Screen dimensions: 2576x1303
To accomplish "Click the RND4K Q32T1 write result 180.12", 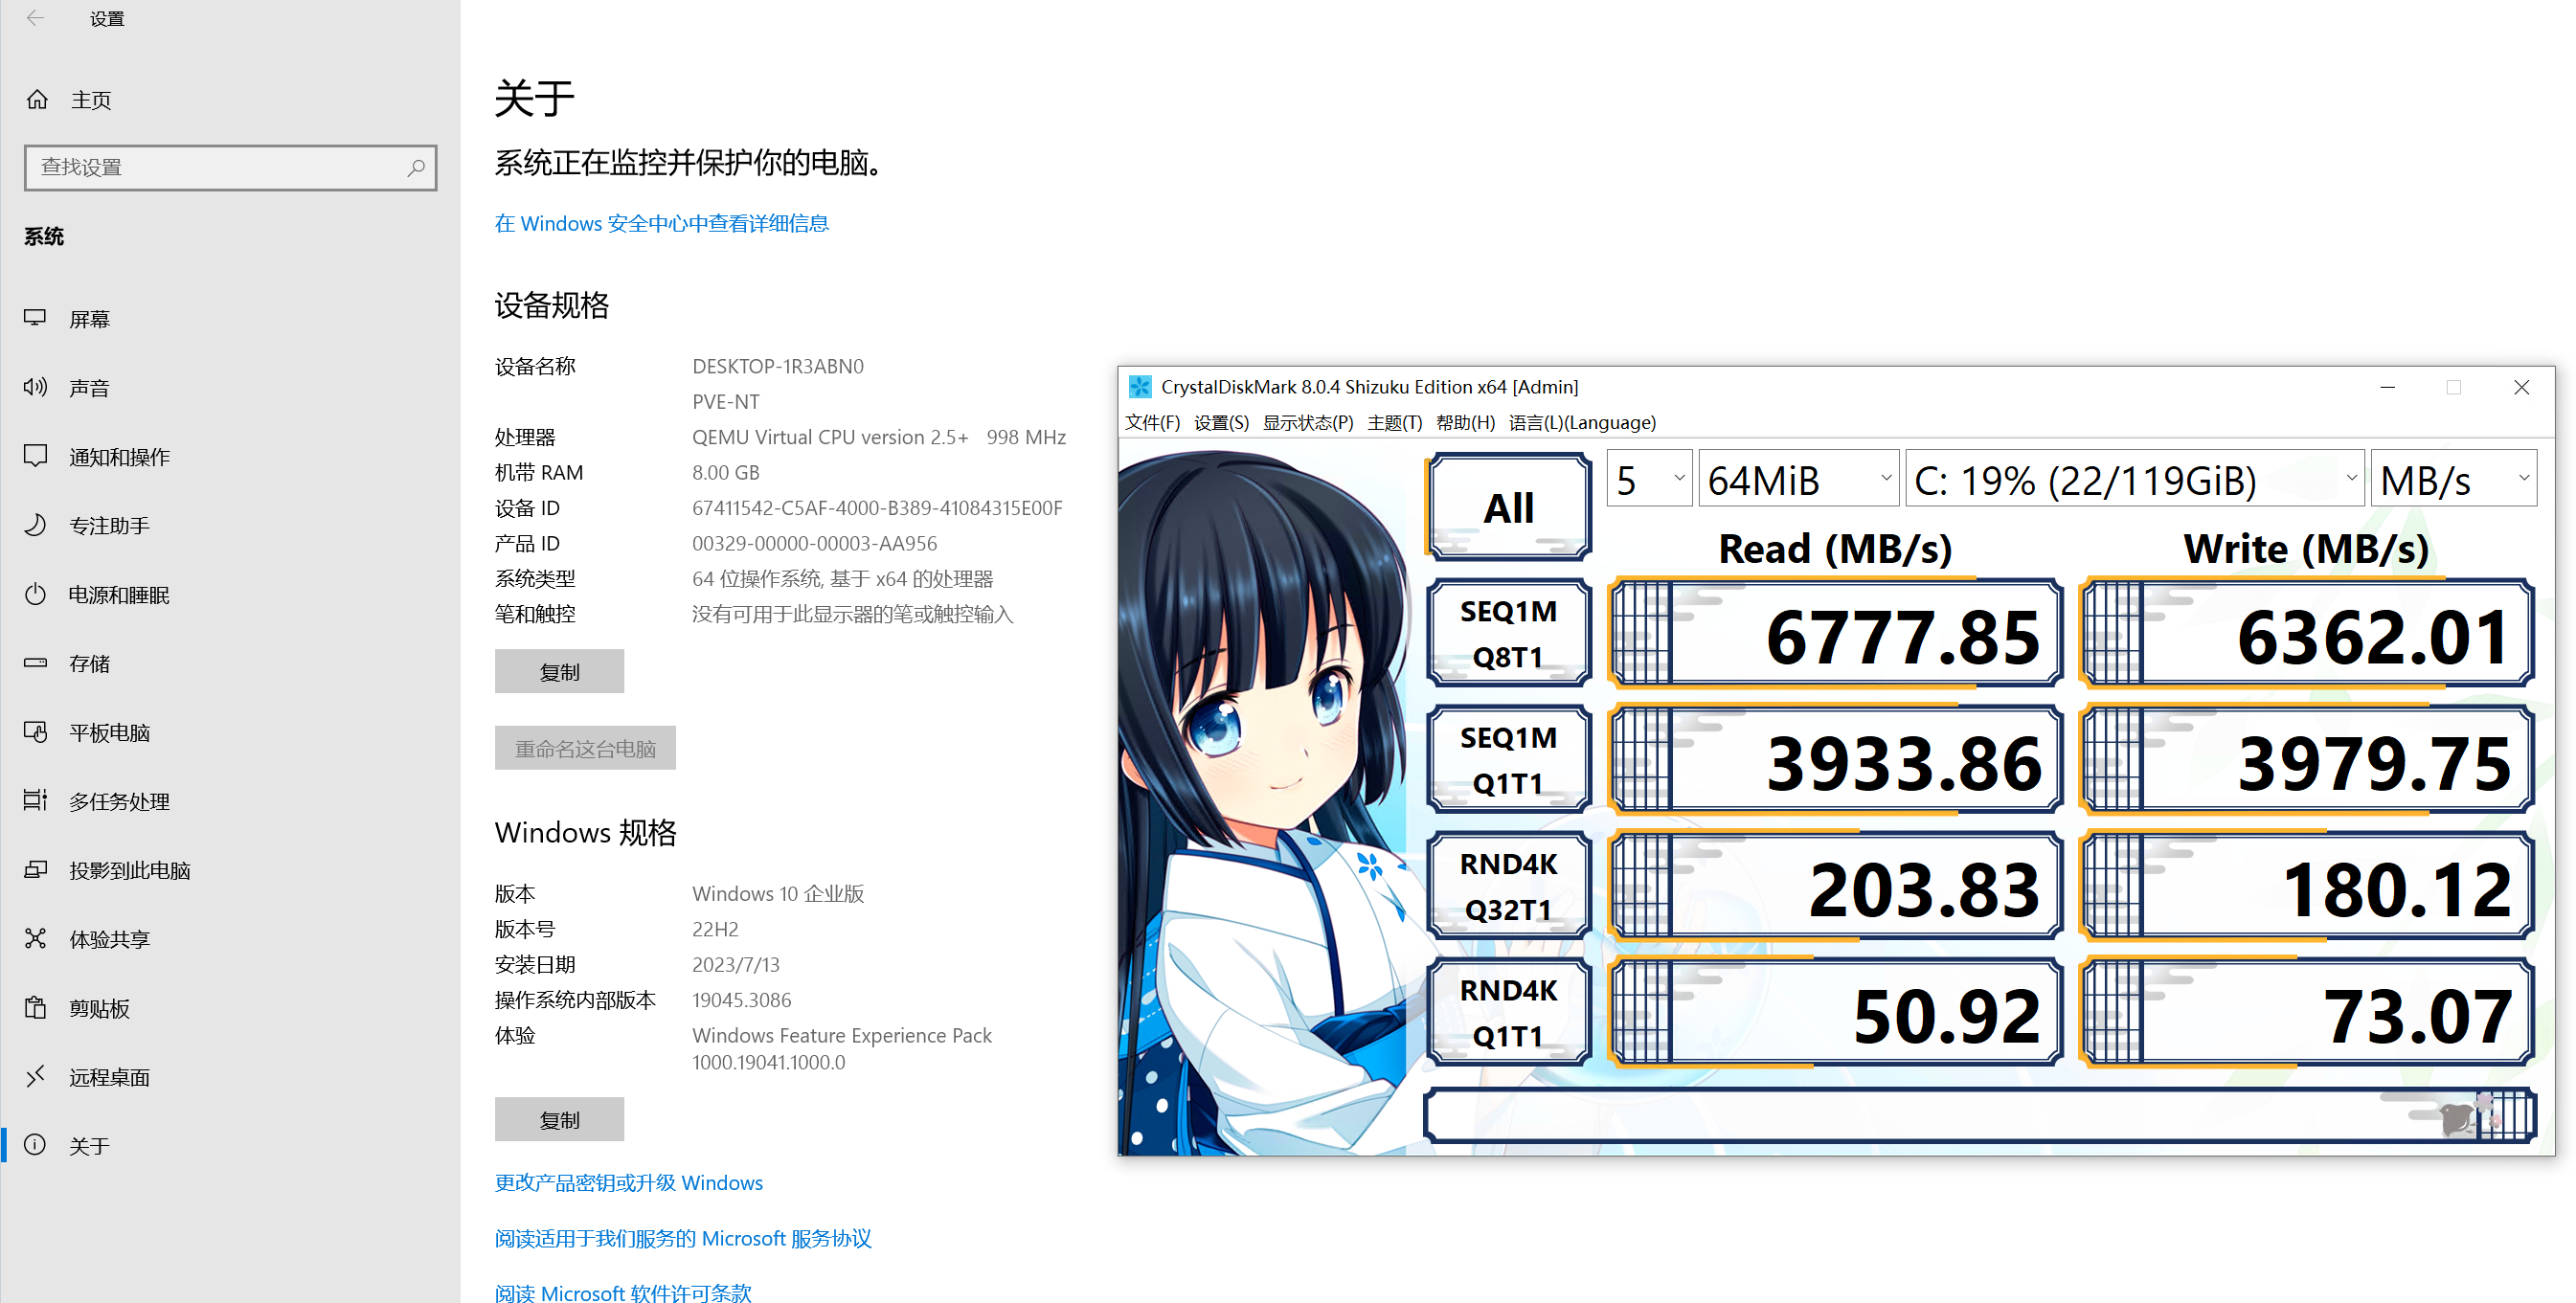I will [2306, 886].
